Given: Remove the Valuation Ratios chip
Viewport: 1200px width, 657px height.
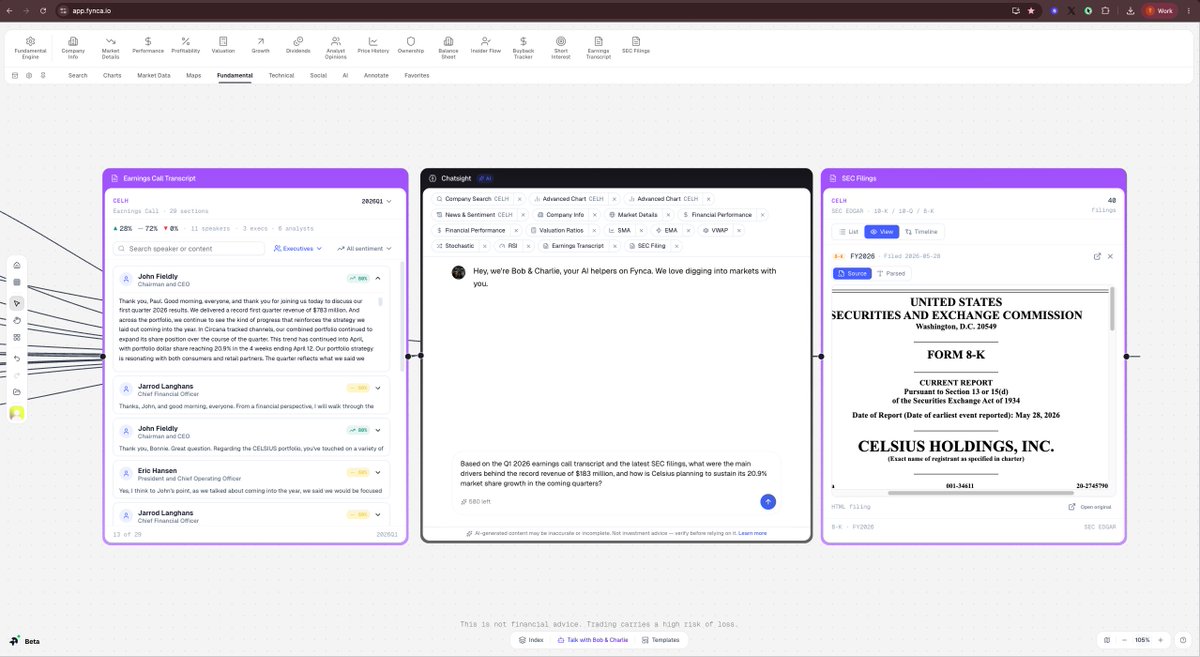Looking at the screenshot, I should click(594, 230).
